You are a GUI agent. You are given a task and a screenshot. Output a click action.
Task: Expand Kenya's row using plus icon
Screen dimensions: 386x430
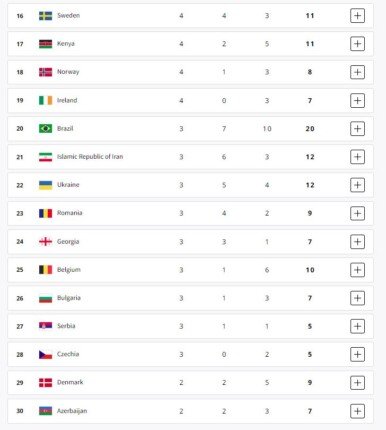pyautogui.click(x=357, y=44)
